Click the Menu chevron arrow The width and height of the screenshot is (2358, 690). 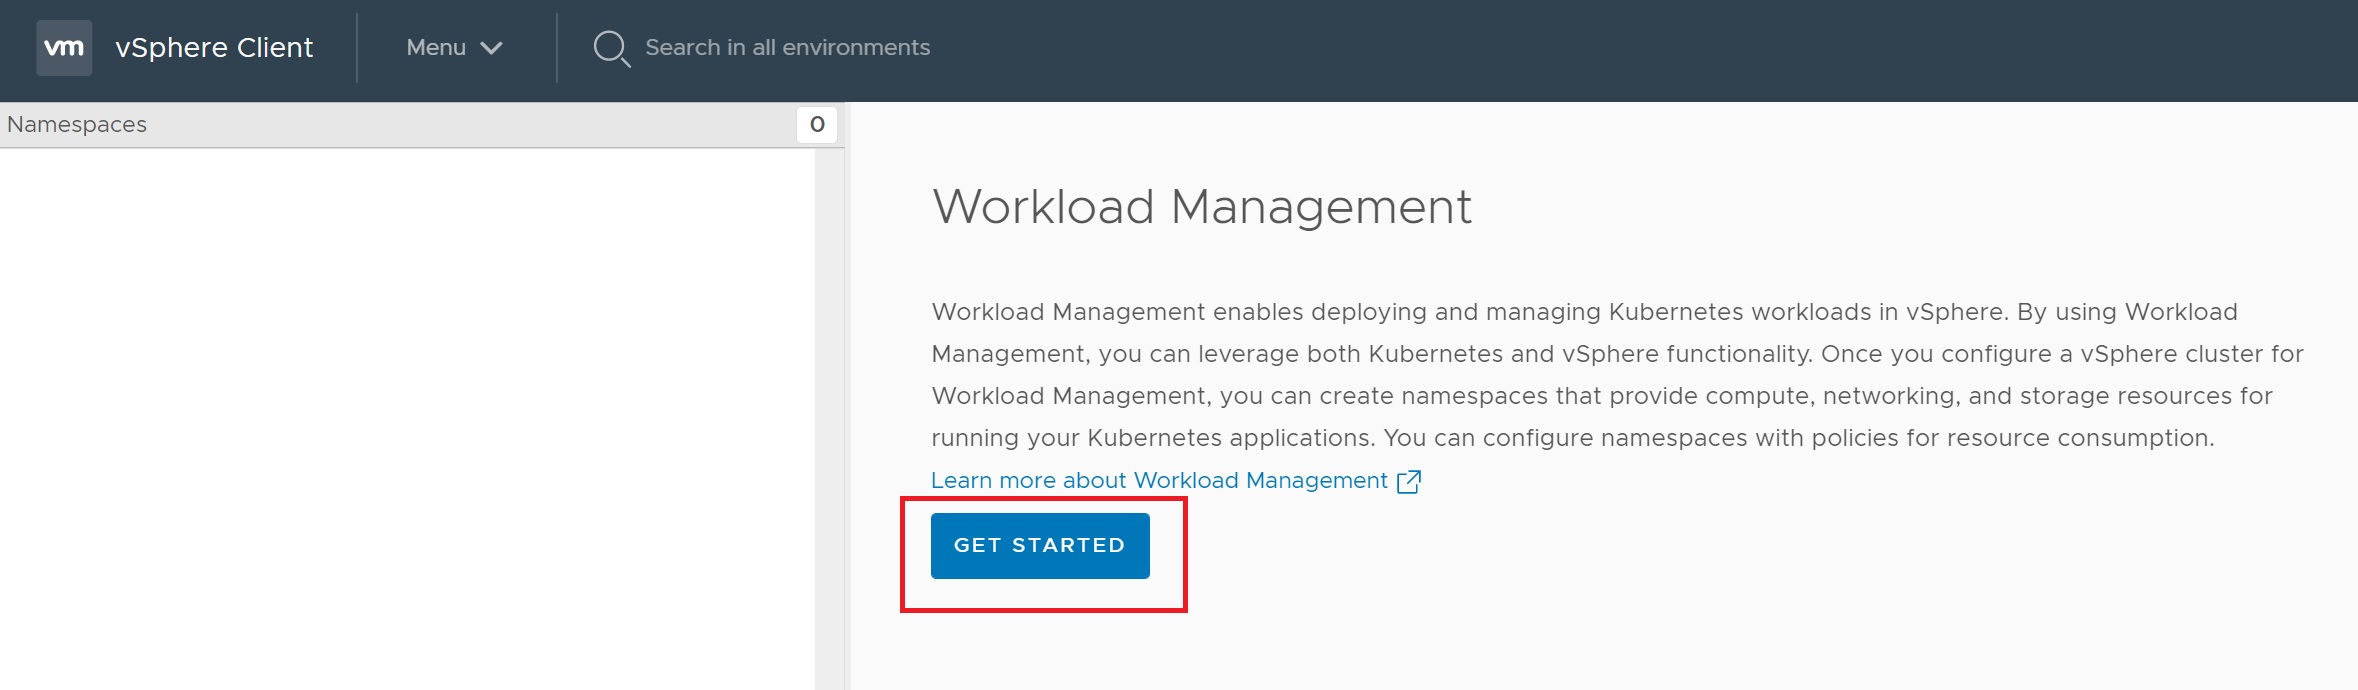pos(491,48)
